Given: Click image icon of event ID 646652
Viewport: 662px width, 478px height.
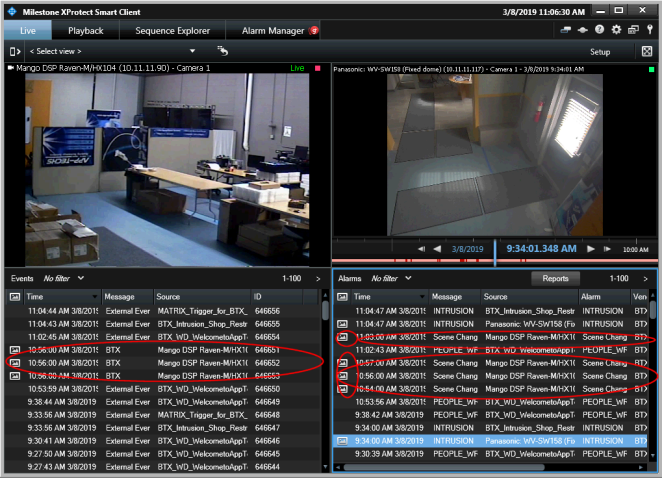Looking at the screenshot, I should click(15, 363).
